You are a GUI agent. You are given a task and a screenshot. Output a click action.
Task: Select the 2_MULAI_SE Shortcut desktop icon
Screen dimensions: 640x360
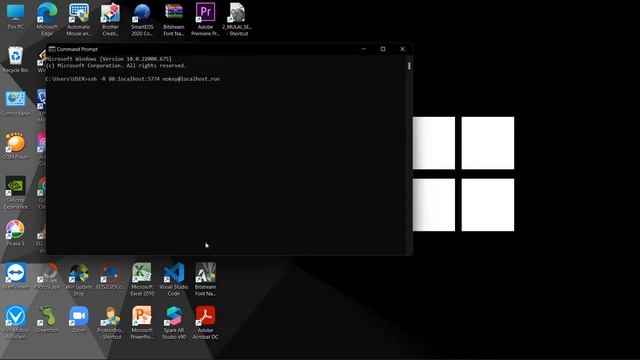coord(237,19)
